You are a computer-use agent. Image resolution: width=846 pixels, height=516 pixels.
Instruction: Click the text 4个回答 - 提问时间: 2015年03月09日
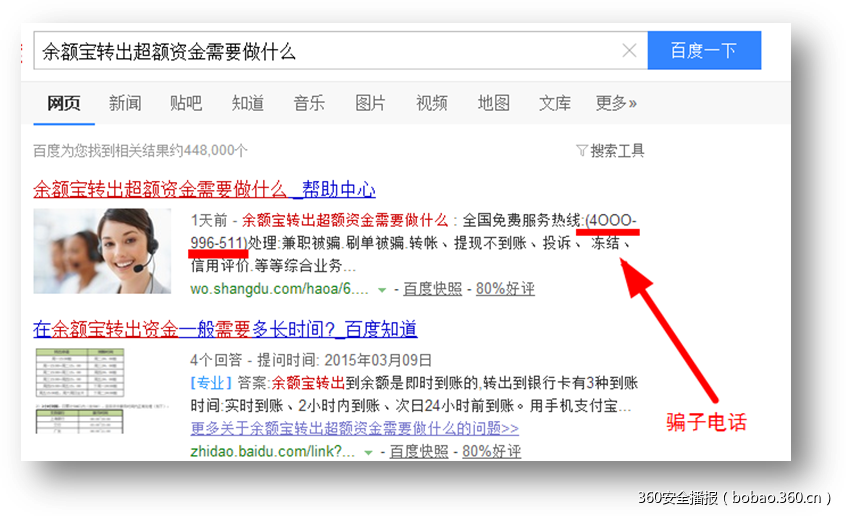click(x=311, y=360)
